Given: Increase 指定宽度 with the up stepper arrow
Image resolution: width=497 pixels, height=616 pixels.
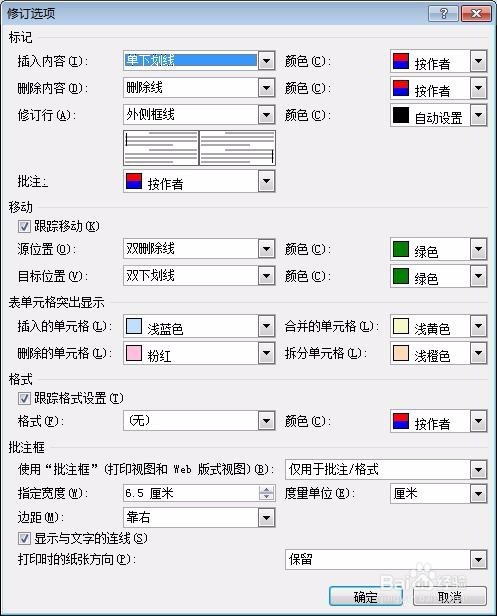Looking at the screenshot, I should point(267,490).
